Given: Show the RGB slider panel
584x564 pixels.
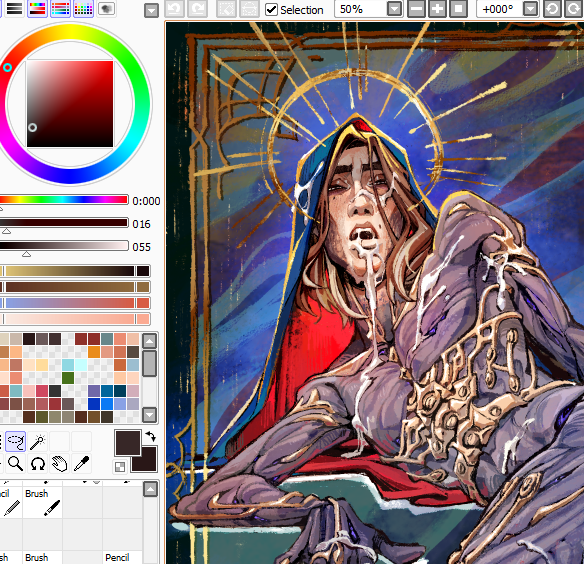Looking at the screenshot, I should (14, 9).
